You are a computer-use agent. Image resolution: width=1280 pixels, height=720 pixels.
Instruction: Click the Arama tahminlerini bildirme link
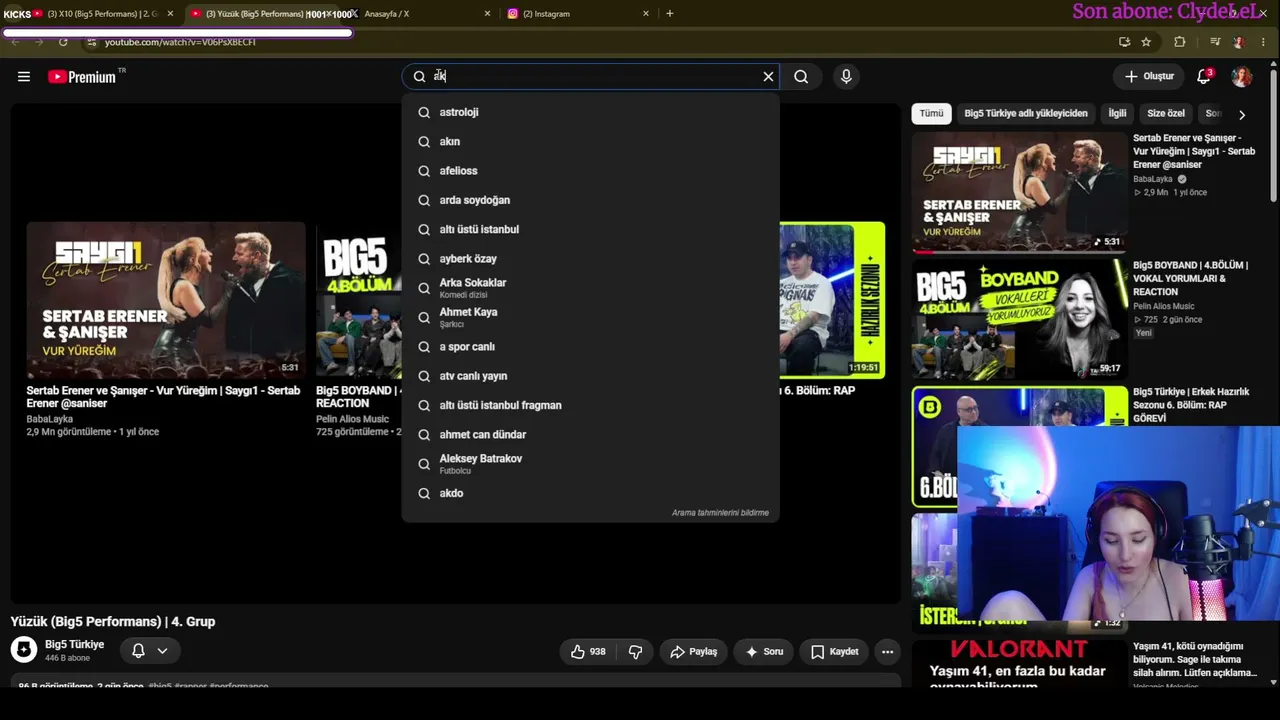[720, 513]
